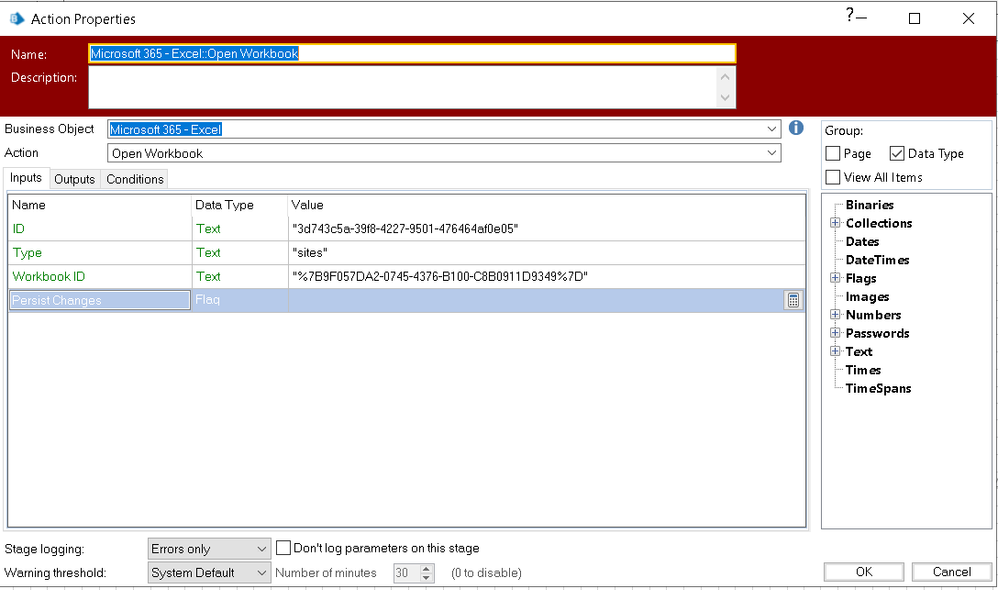998x590 pixels.
Task: Click the help question mark icon
Action: (x=850, y=15)
